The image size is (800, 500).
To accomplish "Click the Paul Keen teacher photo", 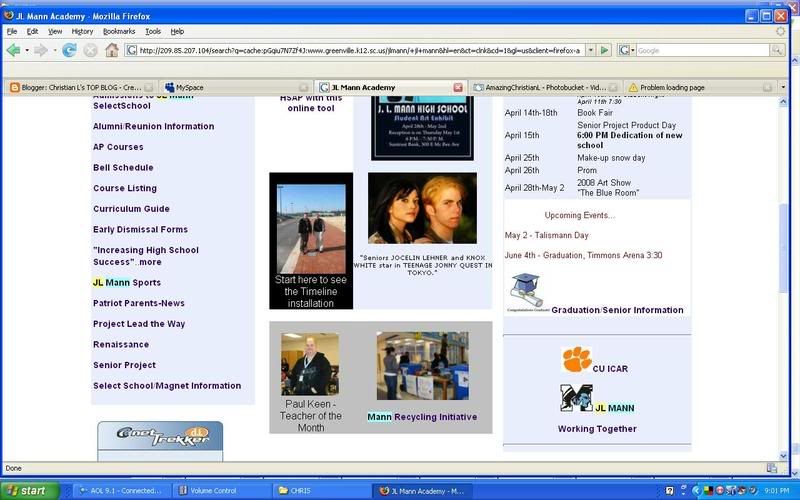I will tap(310, 364).
